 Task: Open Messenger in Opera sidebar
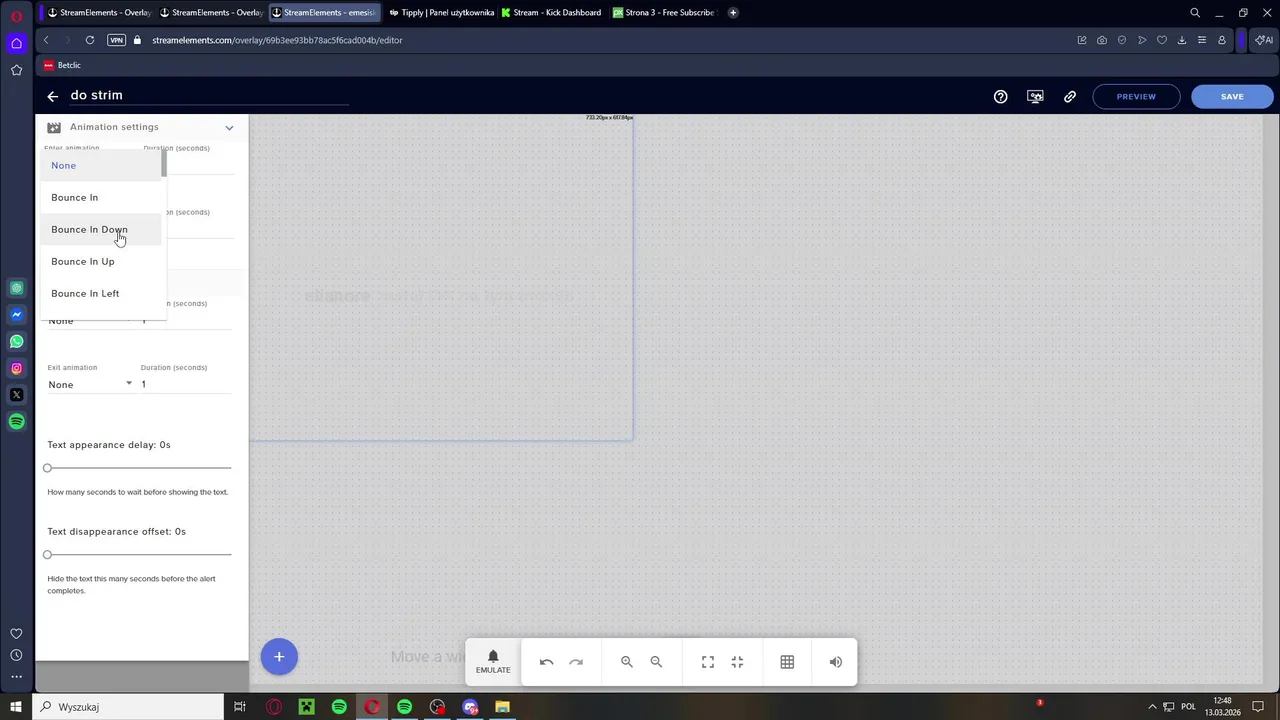[17, 314]
